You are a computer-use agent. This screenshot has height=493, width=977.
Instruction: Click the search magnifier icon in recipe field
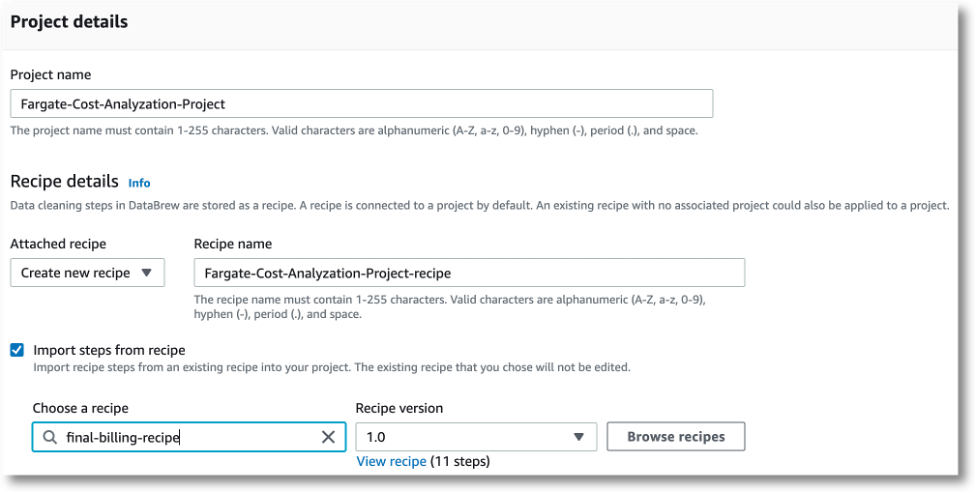click(x=50, y=438)
